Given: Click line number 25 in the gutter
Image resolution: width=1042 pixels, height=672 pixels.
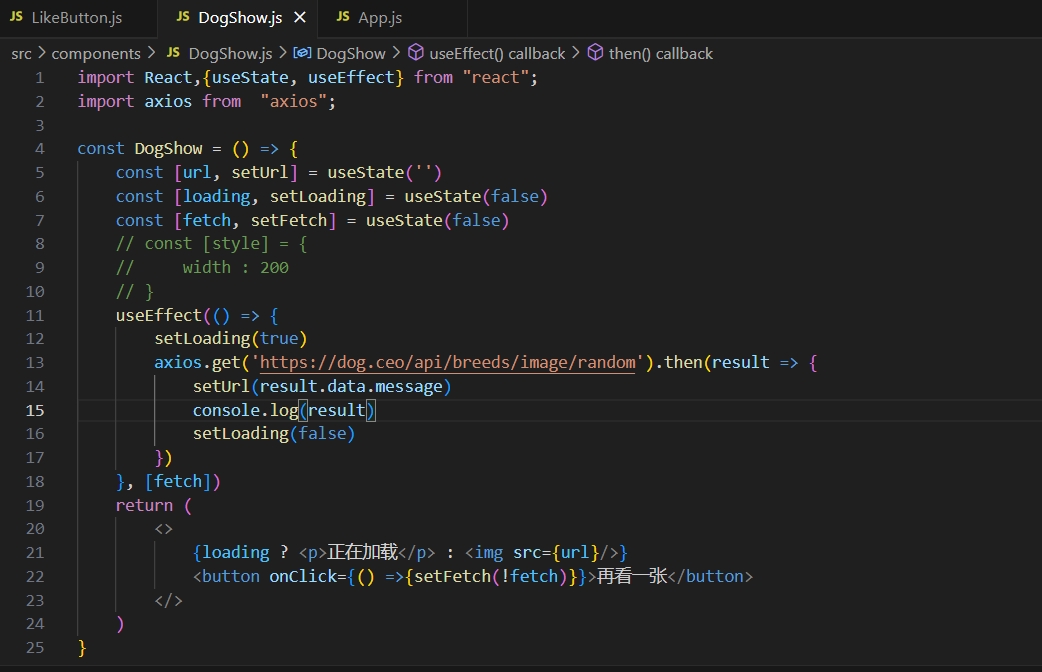Looking at the screenshot, I should tap(35, 648).
